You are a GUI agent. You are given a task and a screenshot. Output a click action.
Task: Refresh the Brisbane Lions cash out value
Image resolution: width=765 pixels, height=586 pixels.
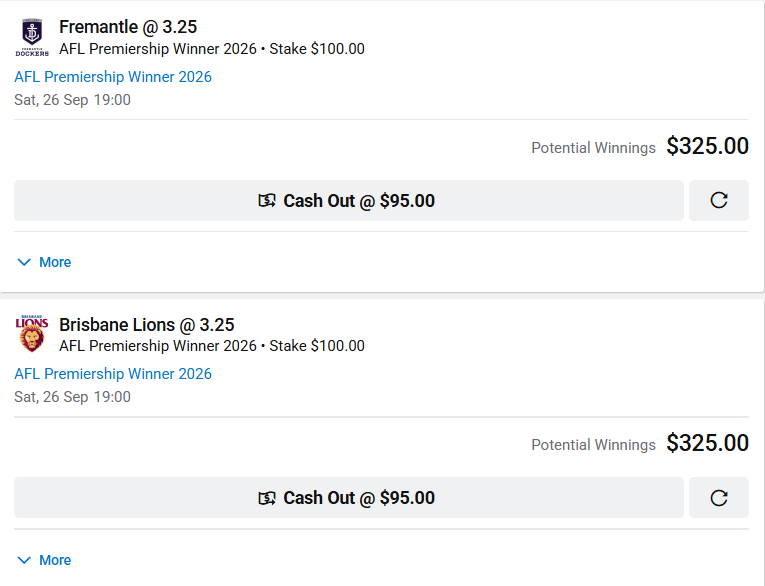(719, 498)
